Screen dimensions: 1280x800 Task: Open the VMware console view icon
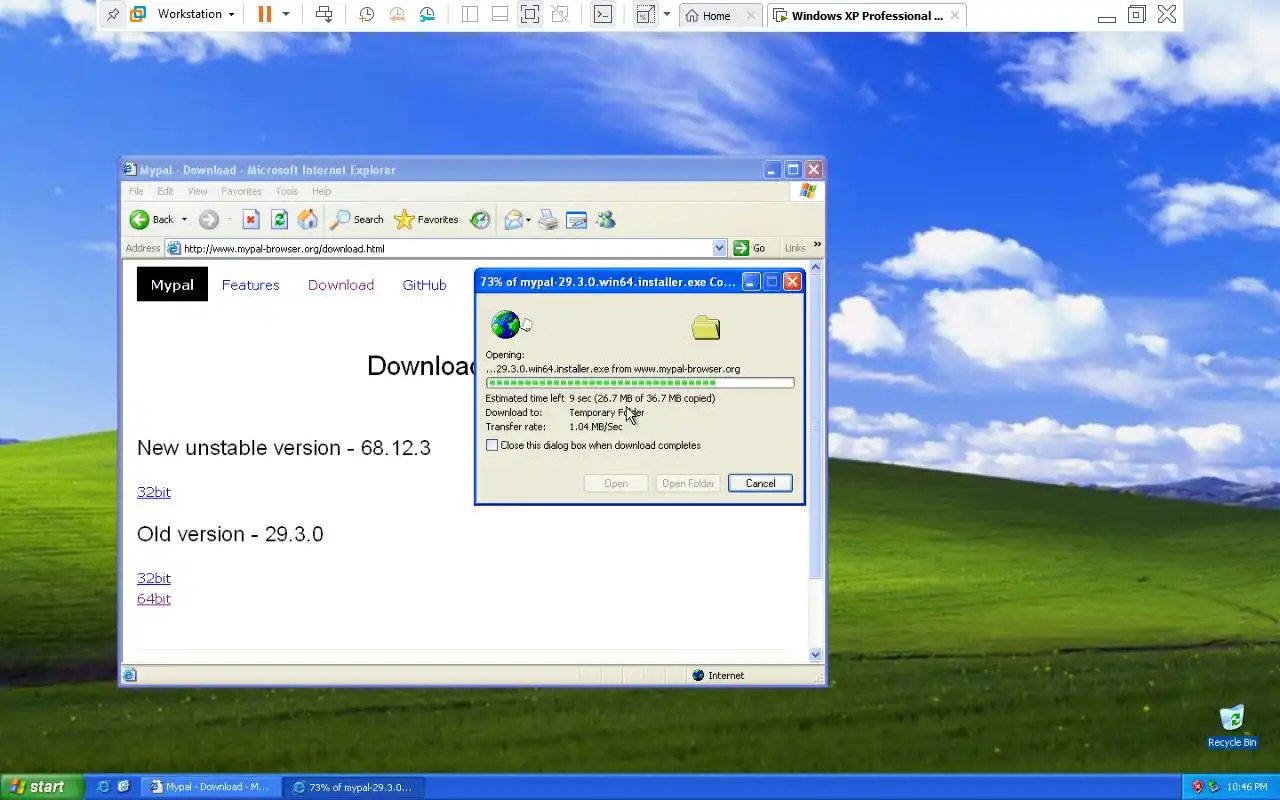[x=602, y=14]
